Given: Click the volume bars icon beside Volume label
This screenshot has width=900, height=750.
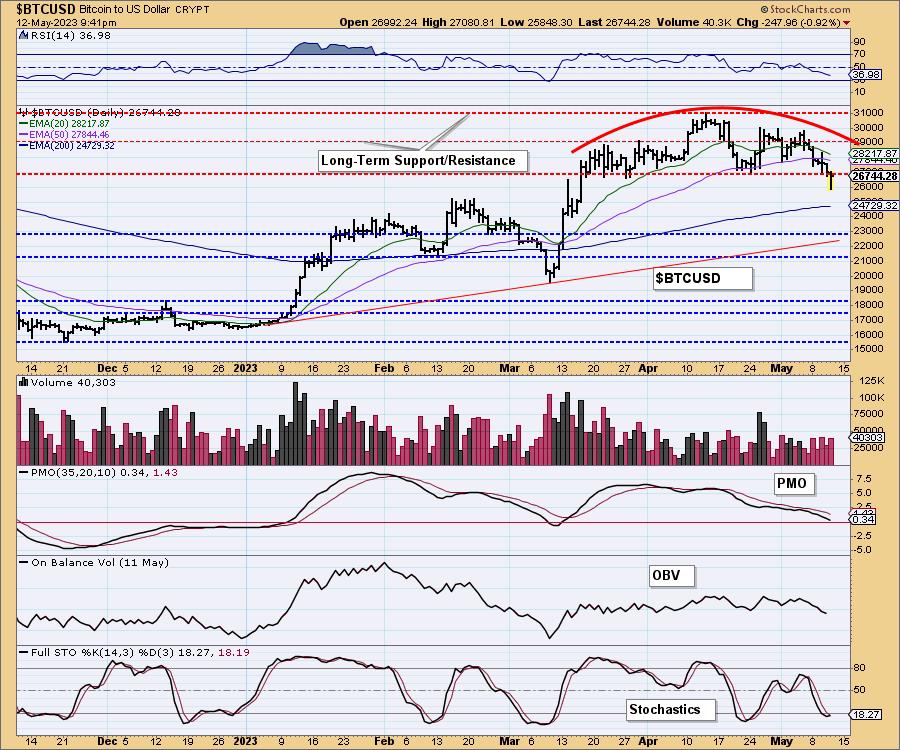Looking at the screenshot, I should pos(24,382).
